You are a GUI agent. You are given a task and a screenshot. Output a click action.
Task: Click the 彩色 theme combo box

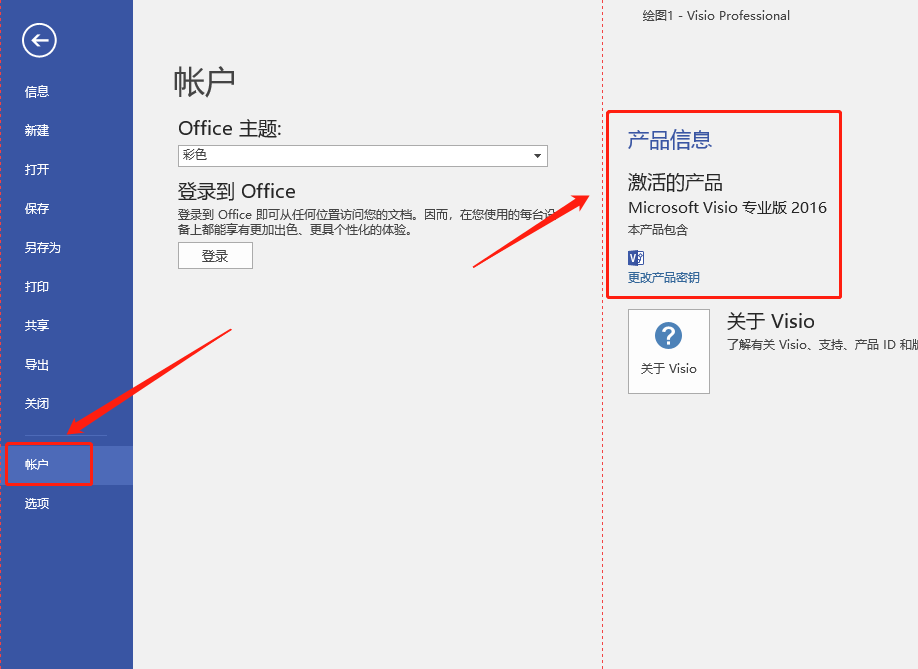coord(362,156)
